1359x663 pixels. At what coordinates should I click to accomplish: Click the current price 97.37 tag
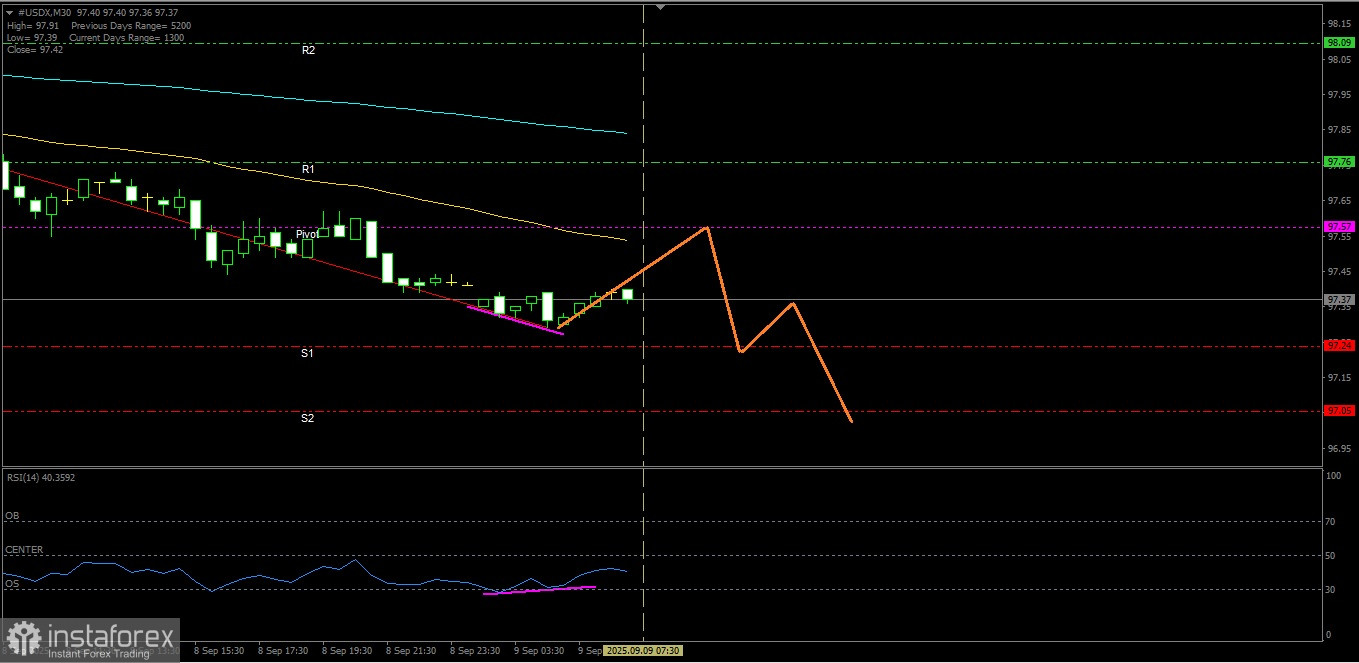pyautogui.click(x=1339, y=299)
